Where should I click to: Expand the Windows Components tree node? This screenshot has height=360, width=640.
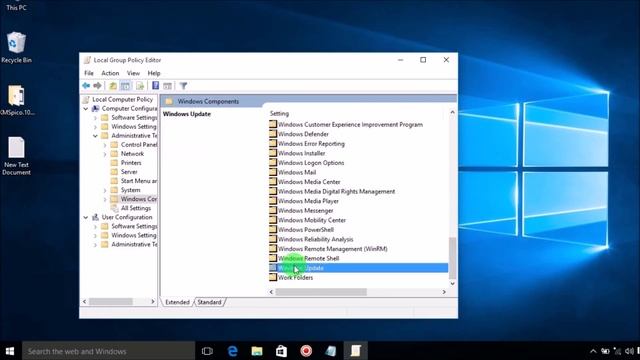tap(105, 199)
